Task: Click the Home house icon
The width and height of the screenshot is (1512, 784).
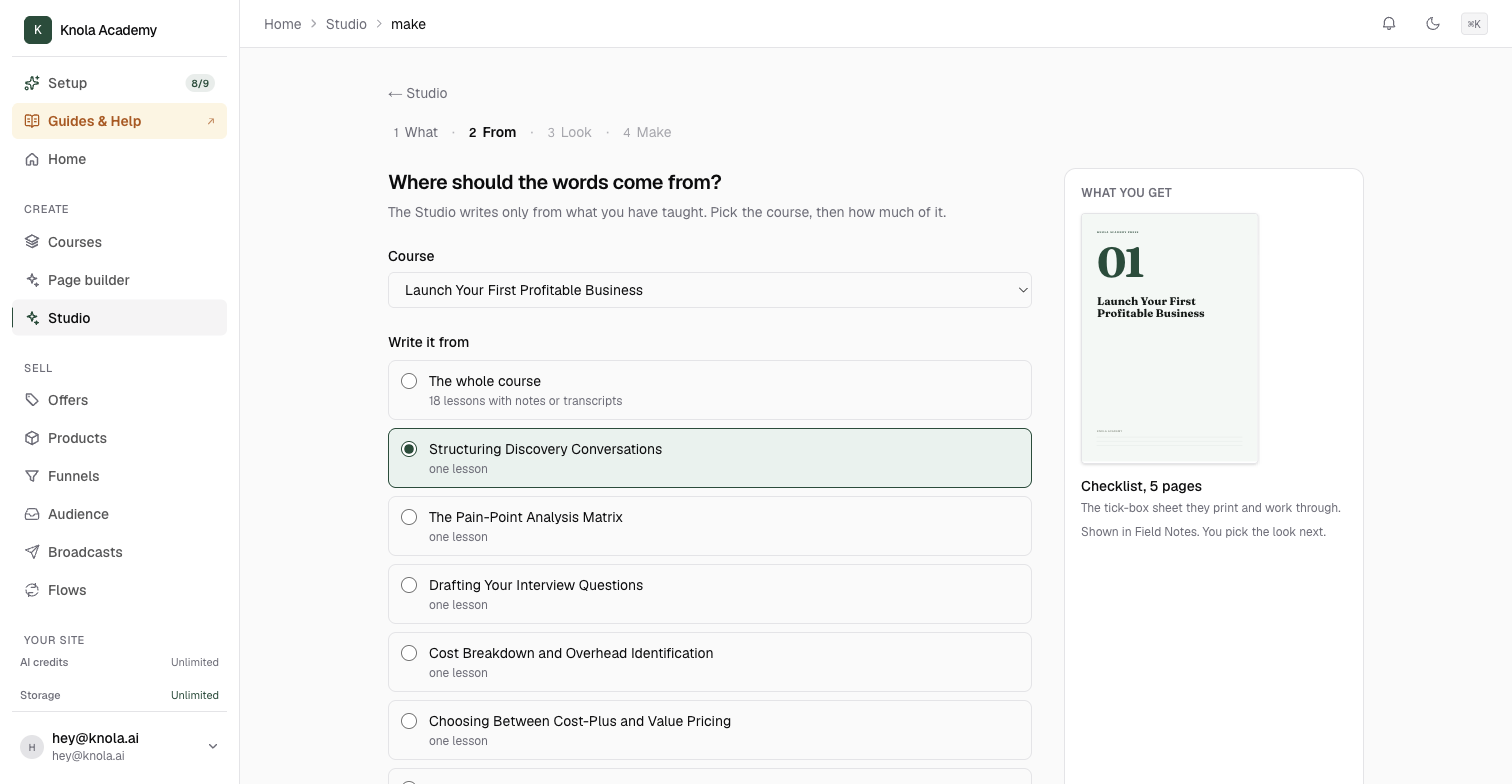Action: [32, 159]
